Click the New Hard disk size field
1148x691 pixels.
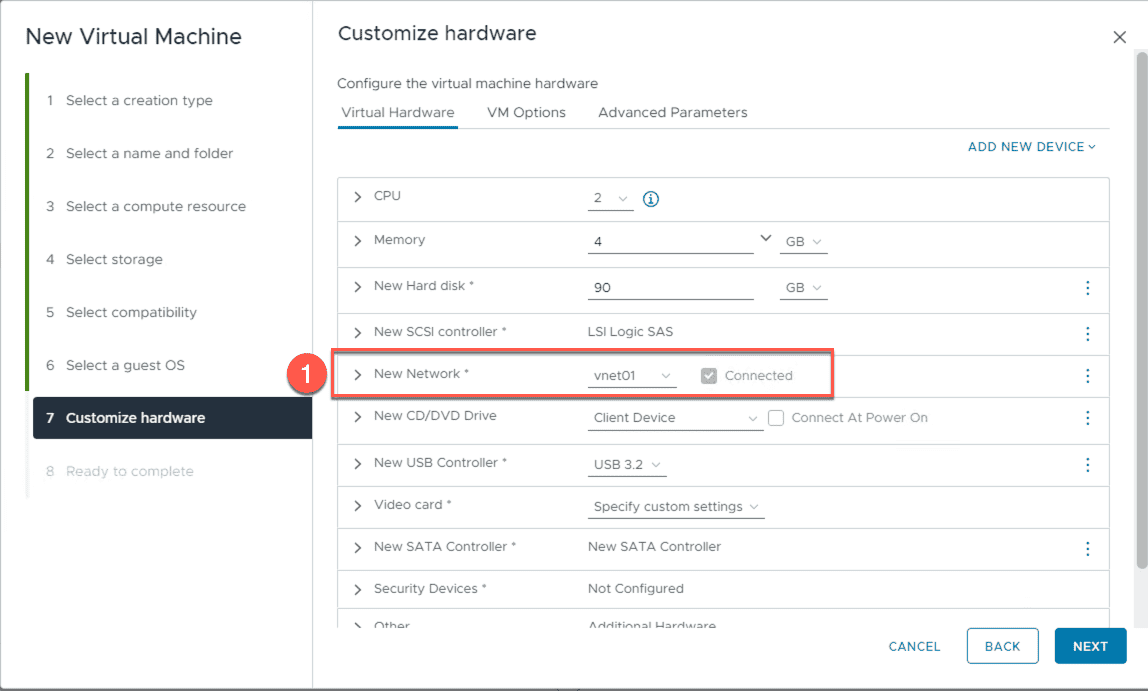670,288
